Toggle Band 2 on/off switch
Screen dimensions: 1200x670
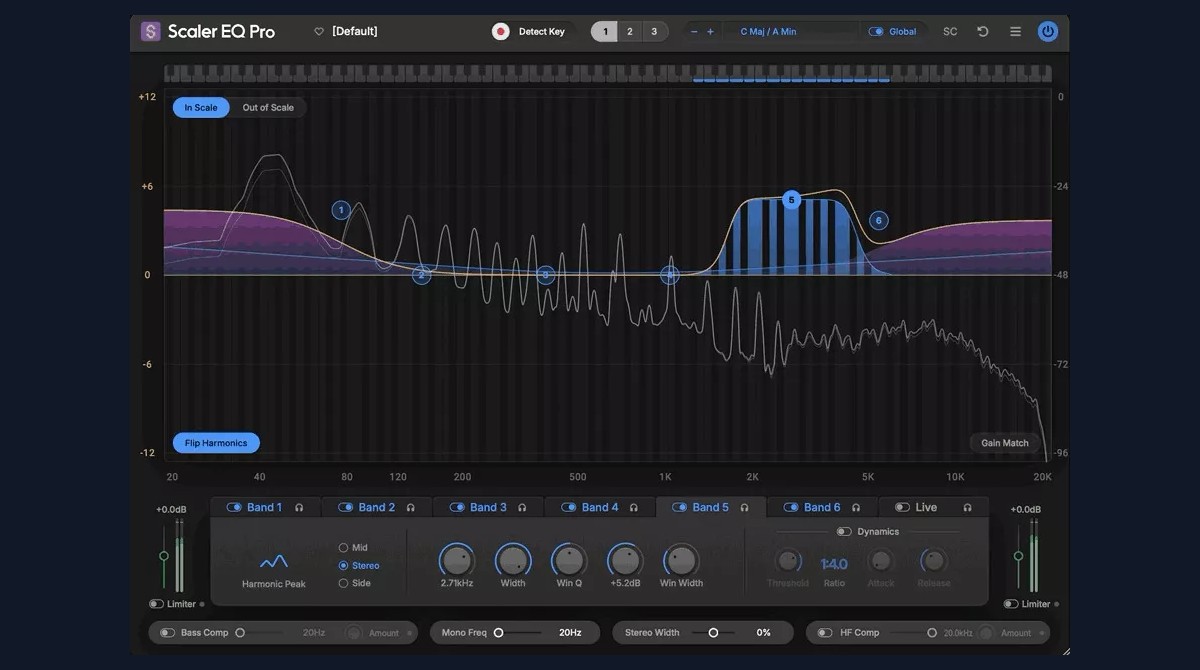[345, 508]
